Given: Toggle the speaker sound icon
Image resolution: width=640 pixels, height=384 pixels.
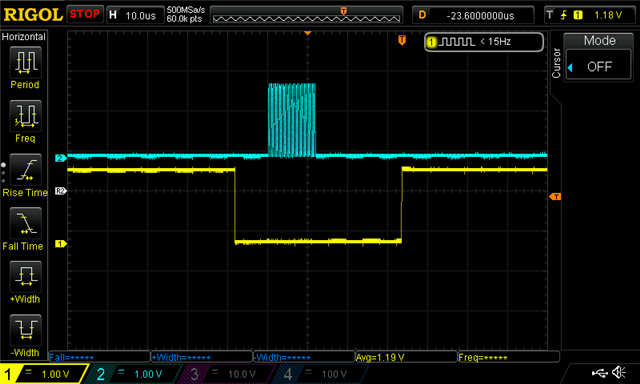Looking at the screenshot, I should [619, 372].
